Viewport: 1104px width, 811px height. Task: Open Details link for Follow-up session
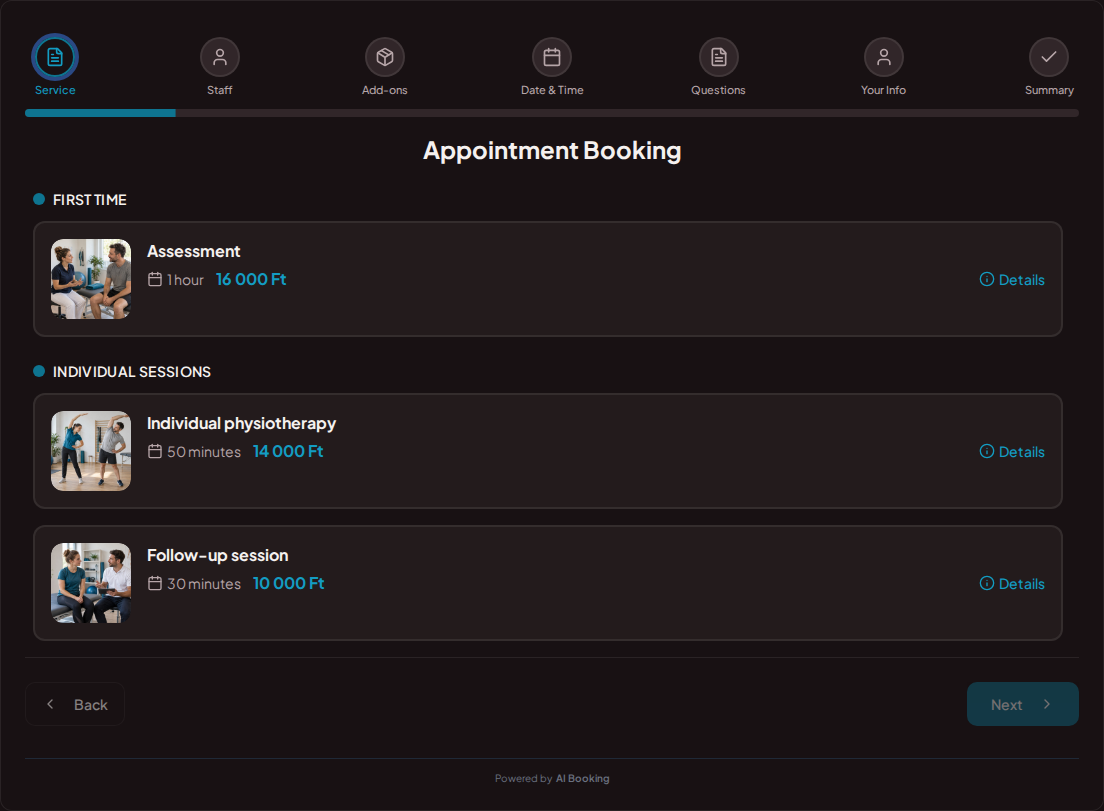[1022, 584]
